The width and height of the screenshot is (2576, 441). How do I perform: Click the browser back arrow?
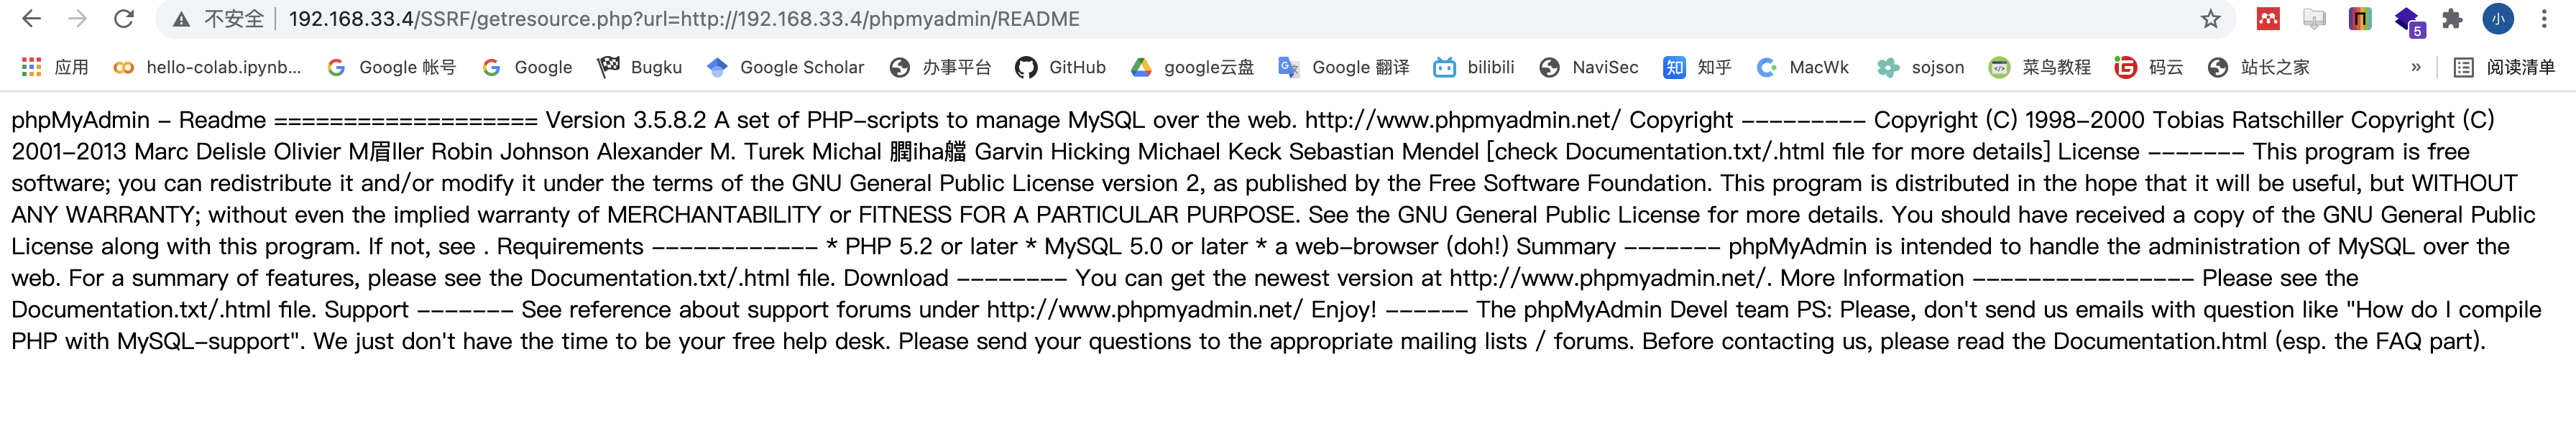pyautogui.click(x=31, y=19)
